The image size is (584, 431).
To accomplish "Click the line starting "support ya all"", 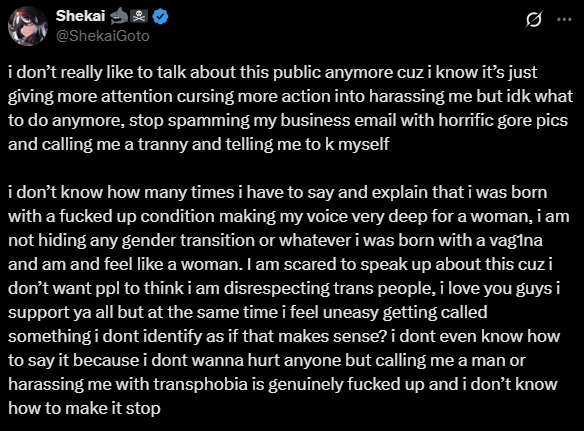I will click(248, 312).
